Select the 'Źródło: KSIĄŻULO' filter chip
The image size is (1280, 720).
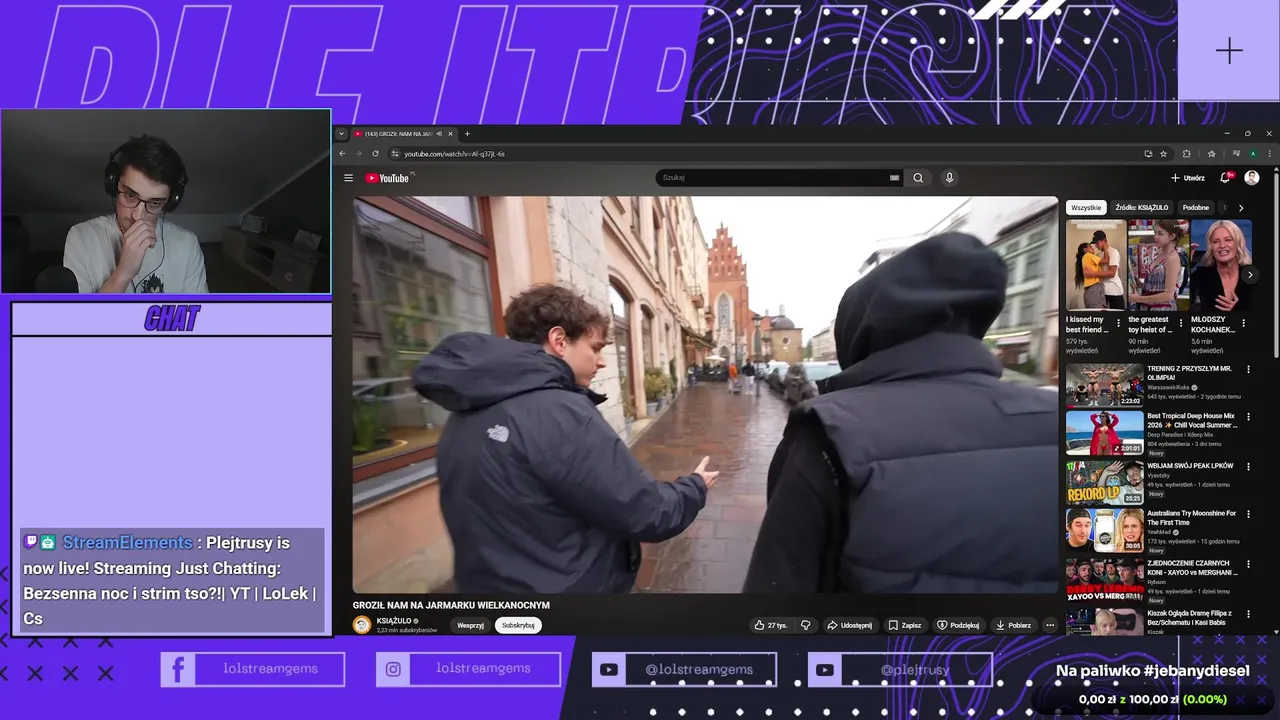(1141, 208)
